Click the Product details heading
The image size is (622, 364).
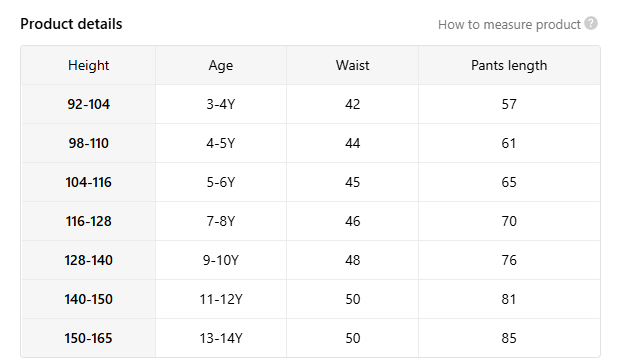[x=71, y=24]
